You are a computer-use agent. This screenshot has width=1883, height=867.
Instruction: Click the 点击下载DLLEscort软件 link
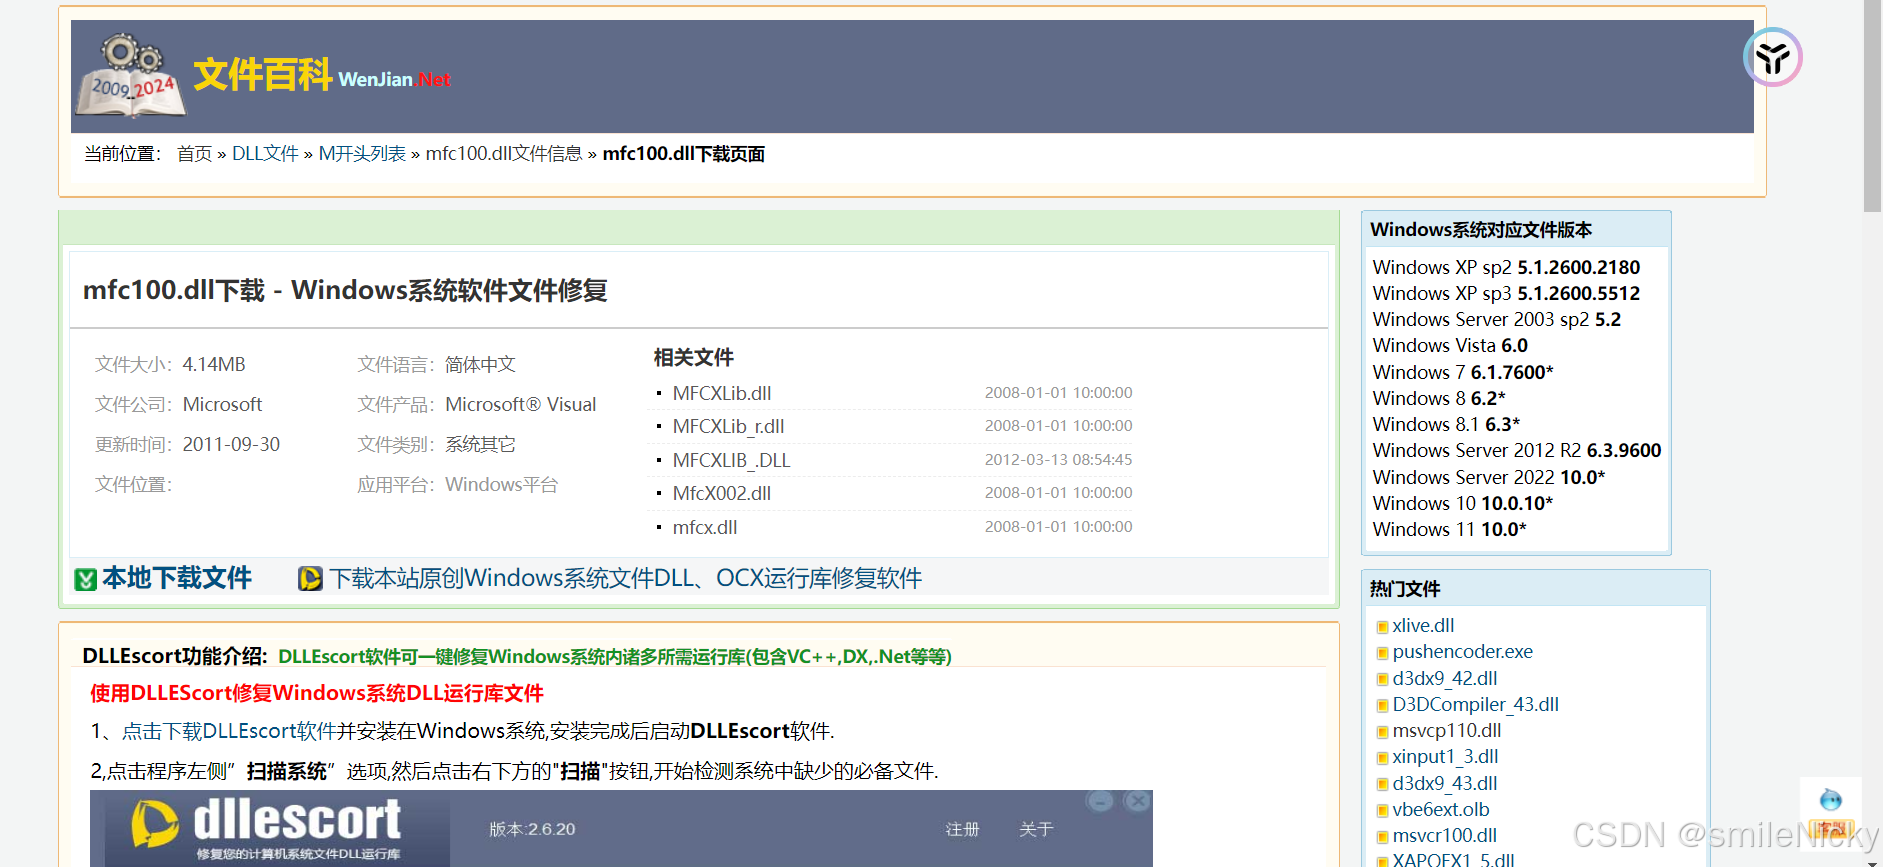click(x=229, y=731)
